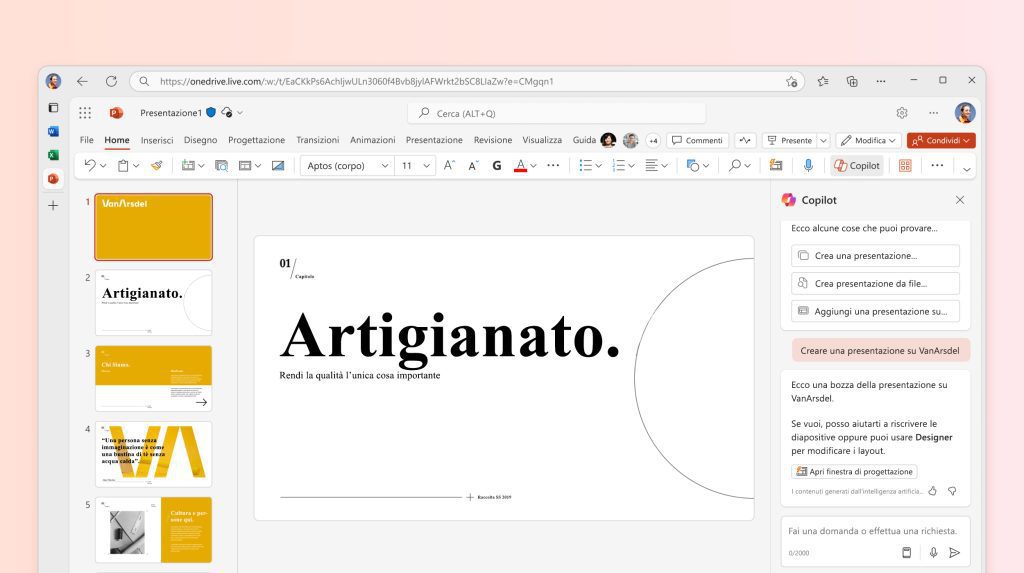
Task: Select slide 2 Artigianato thumbnail
Action: [x=153, y=303]
